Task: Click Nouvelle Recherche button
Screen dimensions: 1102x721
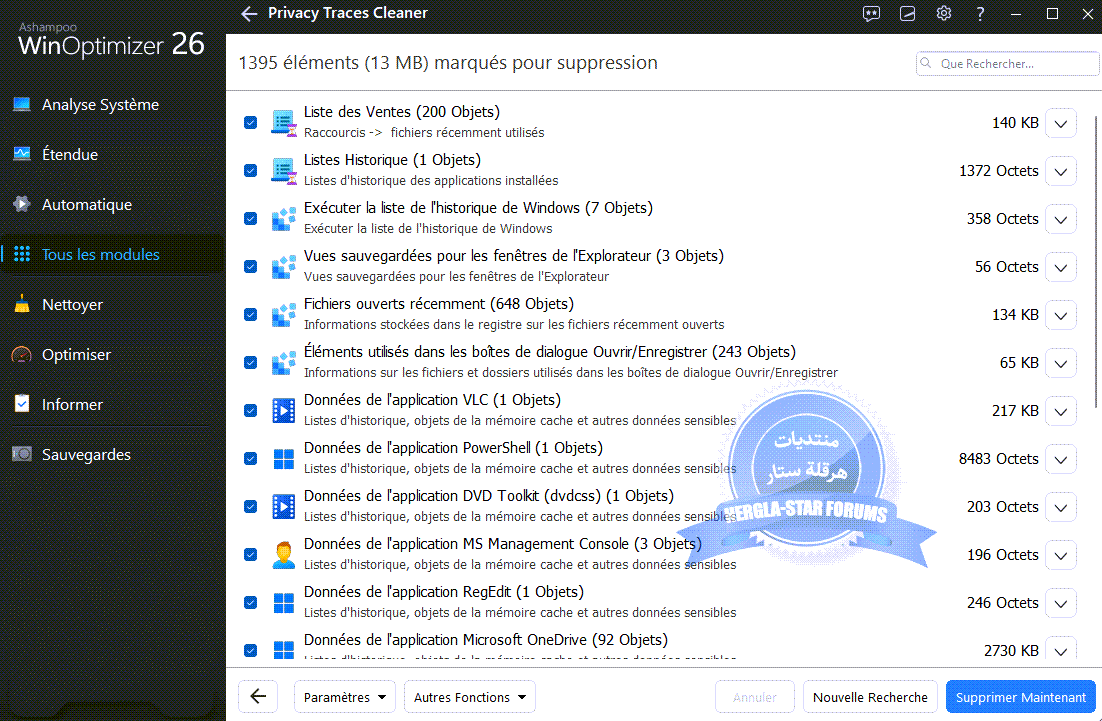Action: pyautogui.click(x=870, y=697)
